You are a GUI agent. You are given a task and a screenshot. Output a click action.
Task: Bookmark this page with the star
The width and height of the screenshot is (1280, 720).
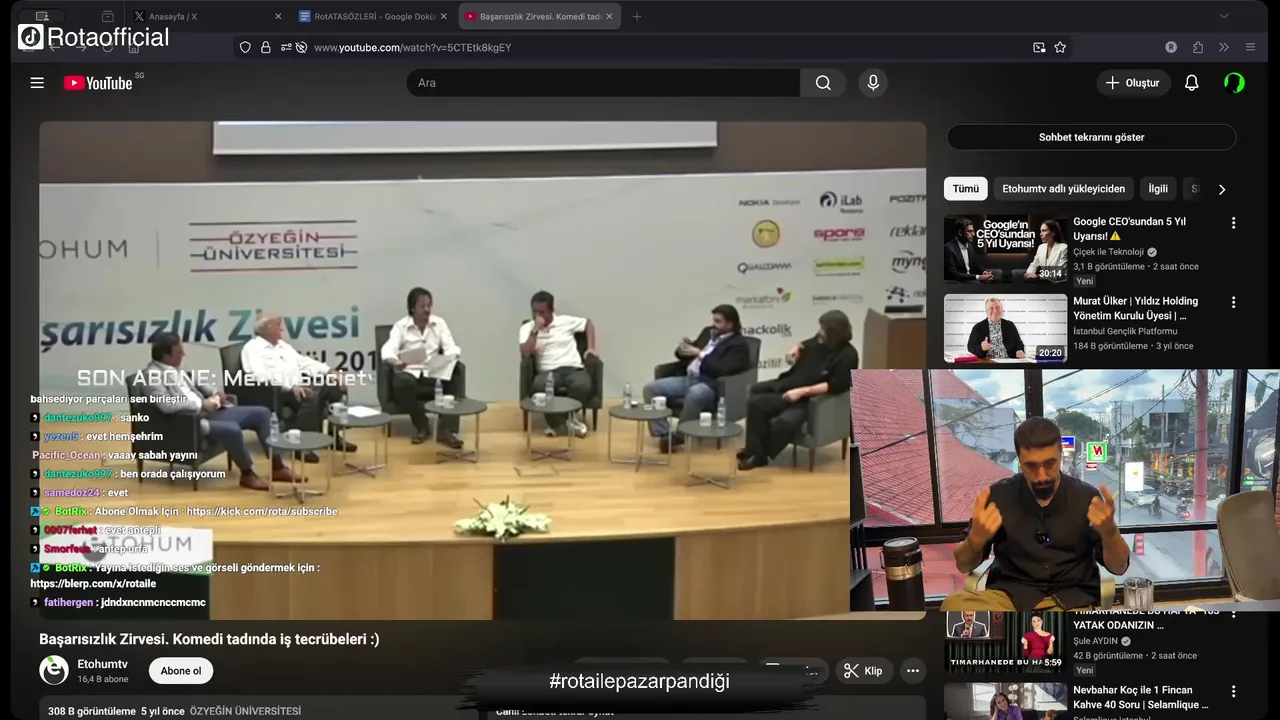1060,47
